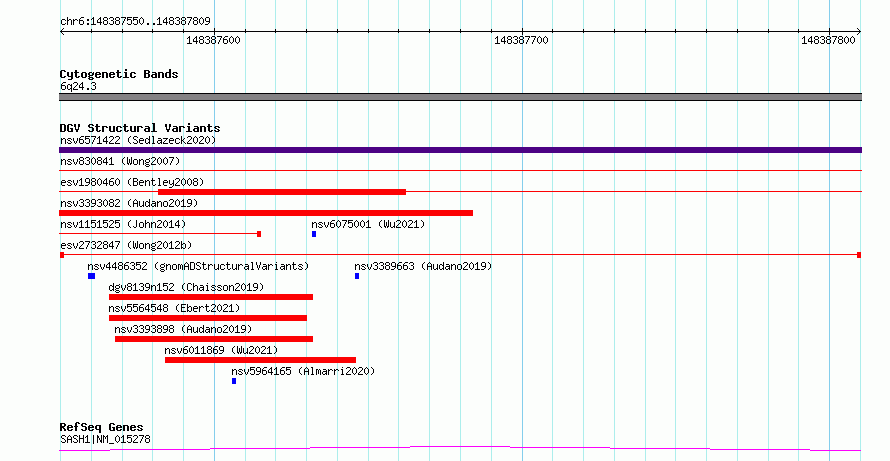Select the thick red esv1980460 bar
This screenshot has width=890, height=461.
282,192
